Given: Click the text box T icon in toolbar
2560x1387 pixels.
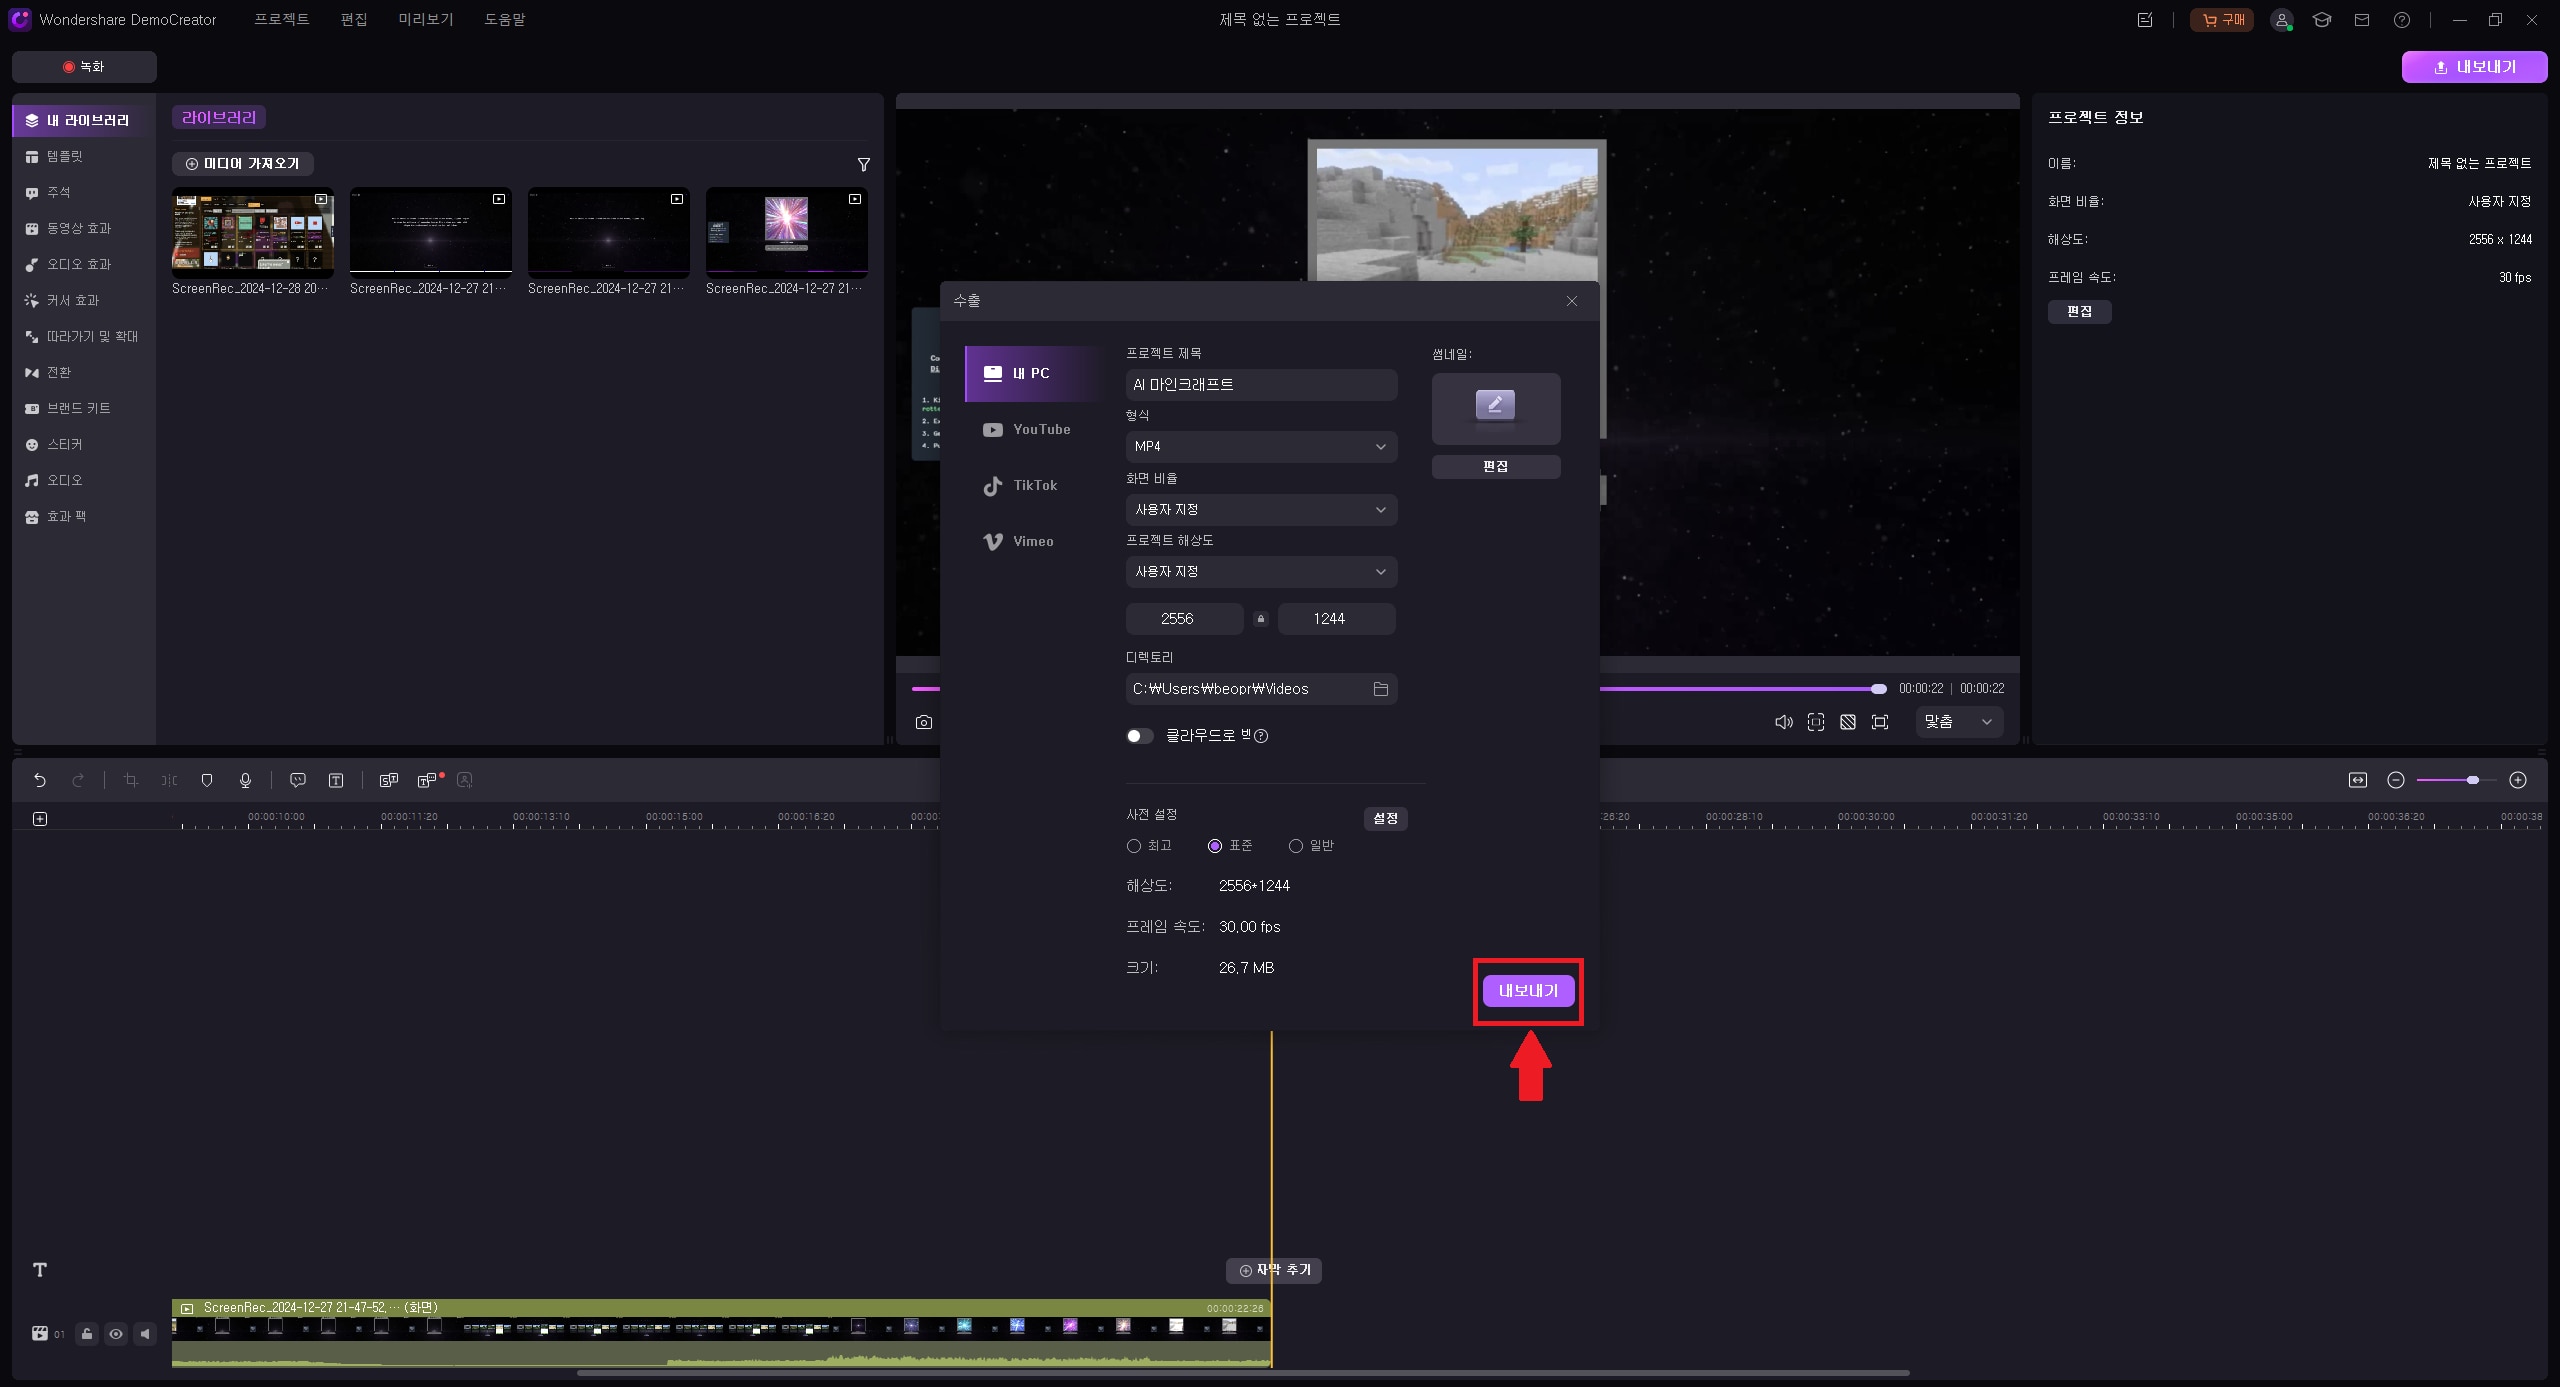Looking at the screenshot, I should (336, 780).
